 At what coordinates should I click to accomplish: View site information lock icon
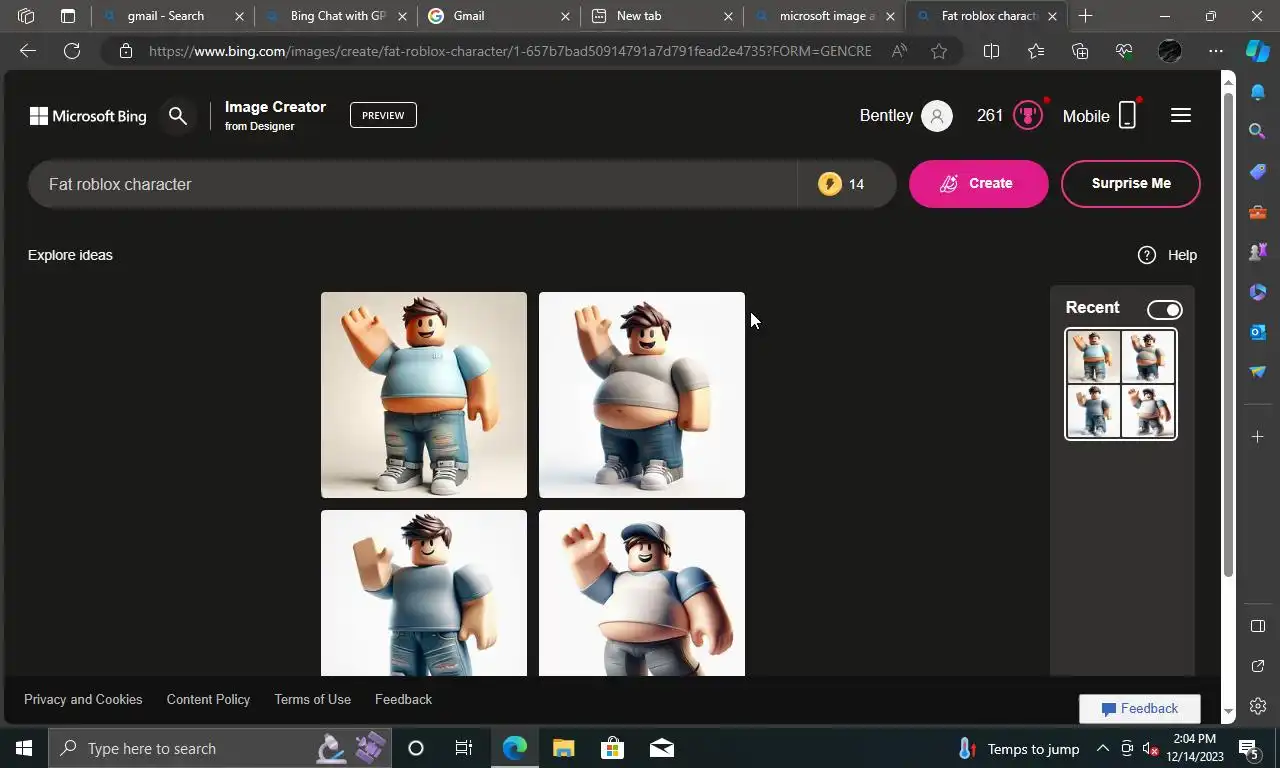click(x=125, y=51)
